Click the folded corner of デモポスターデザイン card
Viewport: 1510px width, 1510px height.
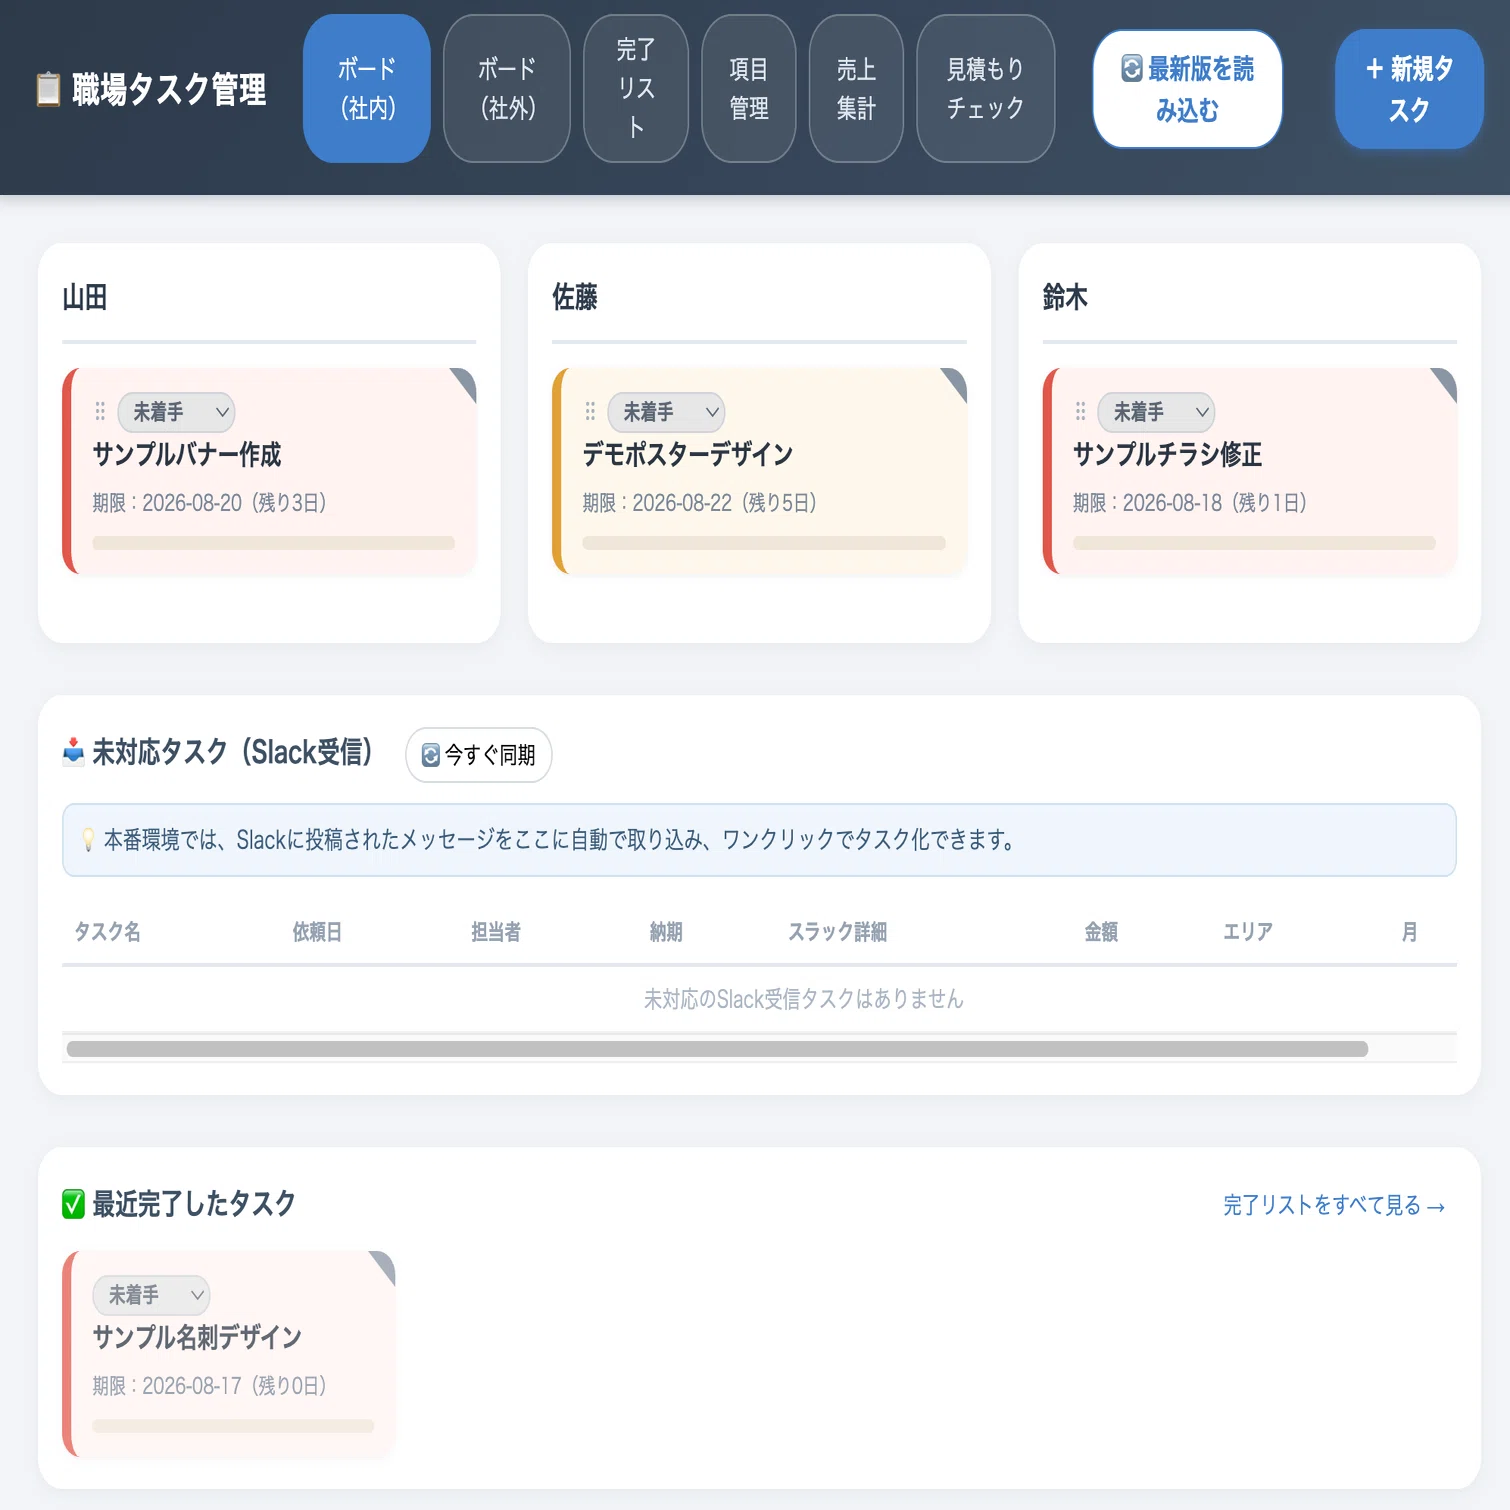(x=957, y=381)
